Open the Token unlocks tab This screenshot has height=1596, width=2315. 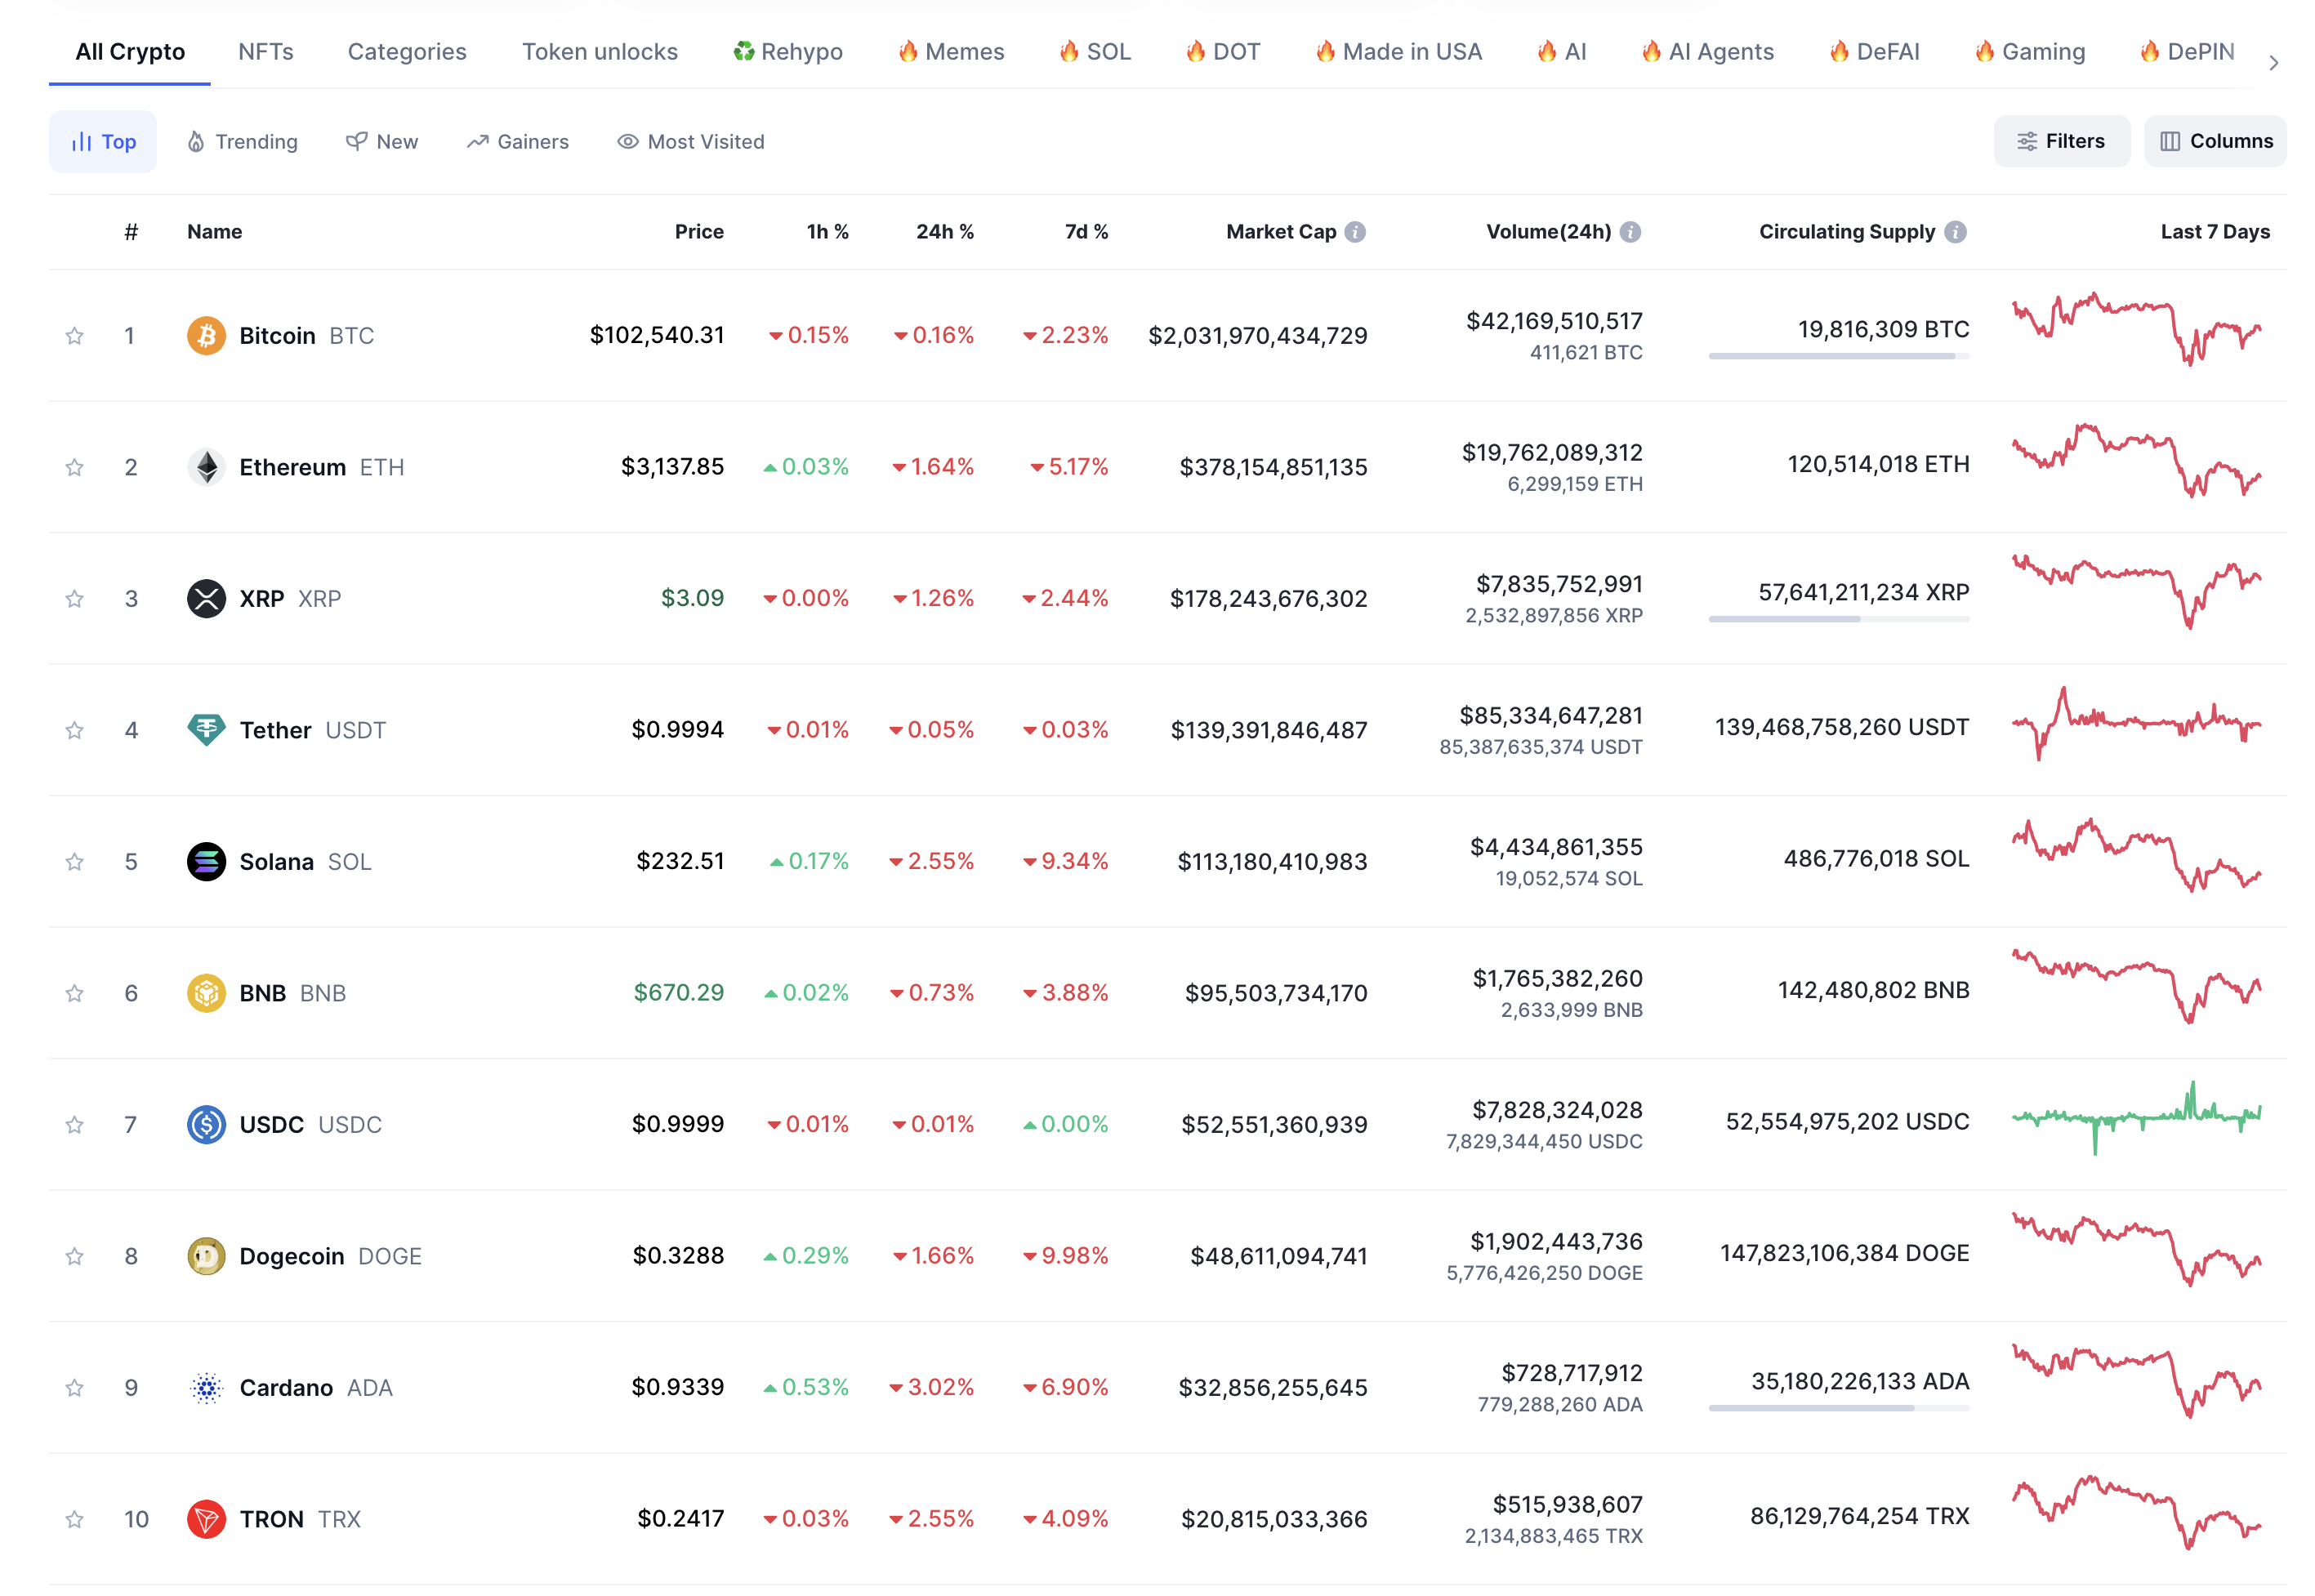[600, 51]
